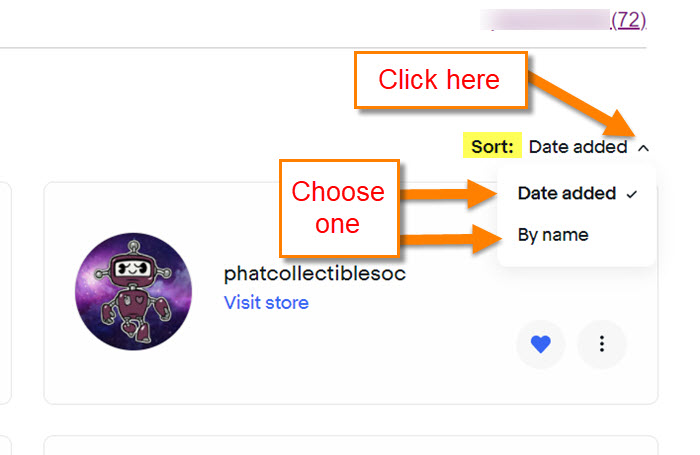
Task: Select the partially visible seller card below
Action: 351,445
